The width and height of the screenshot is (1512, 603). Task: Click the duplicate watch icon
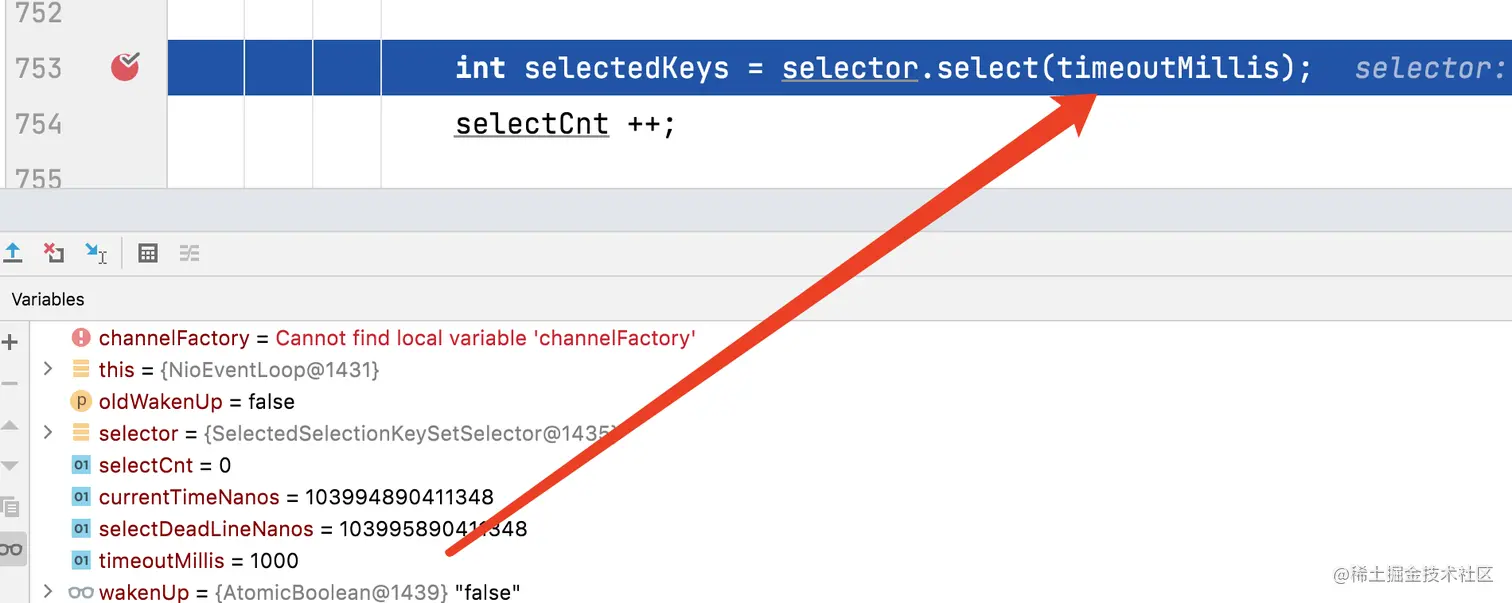point(11,507)
